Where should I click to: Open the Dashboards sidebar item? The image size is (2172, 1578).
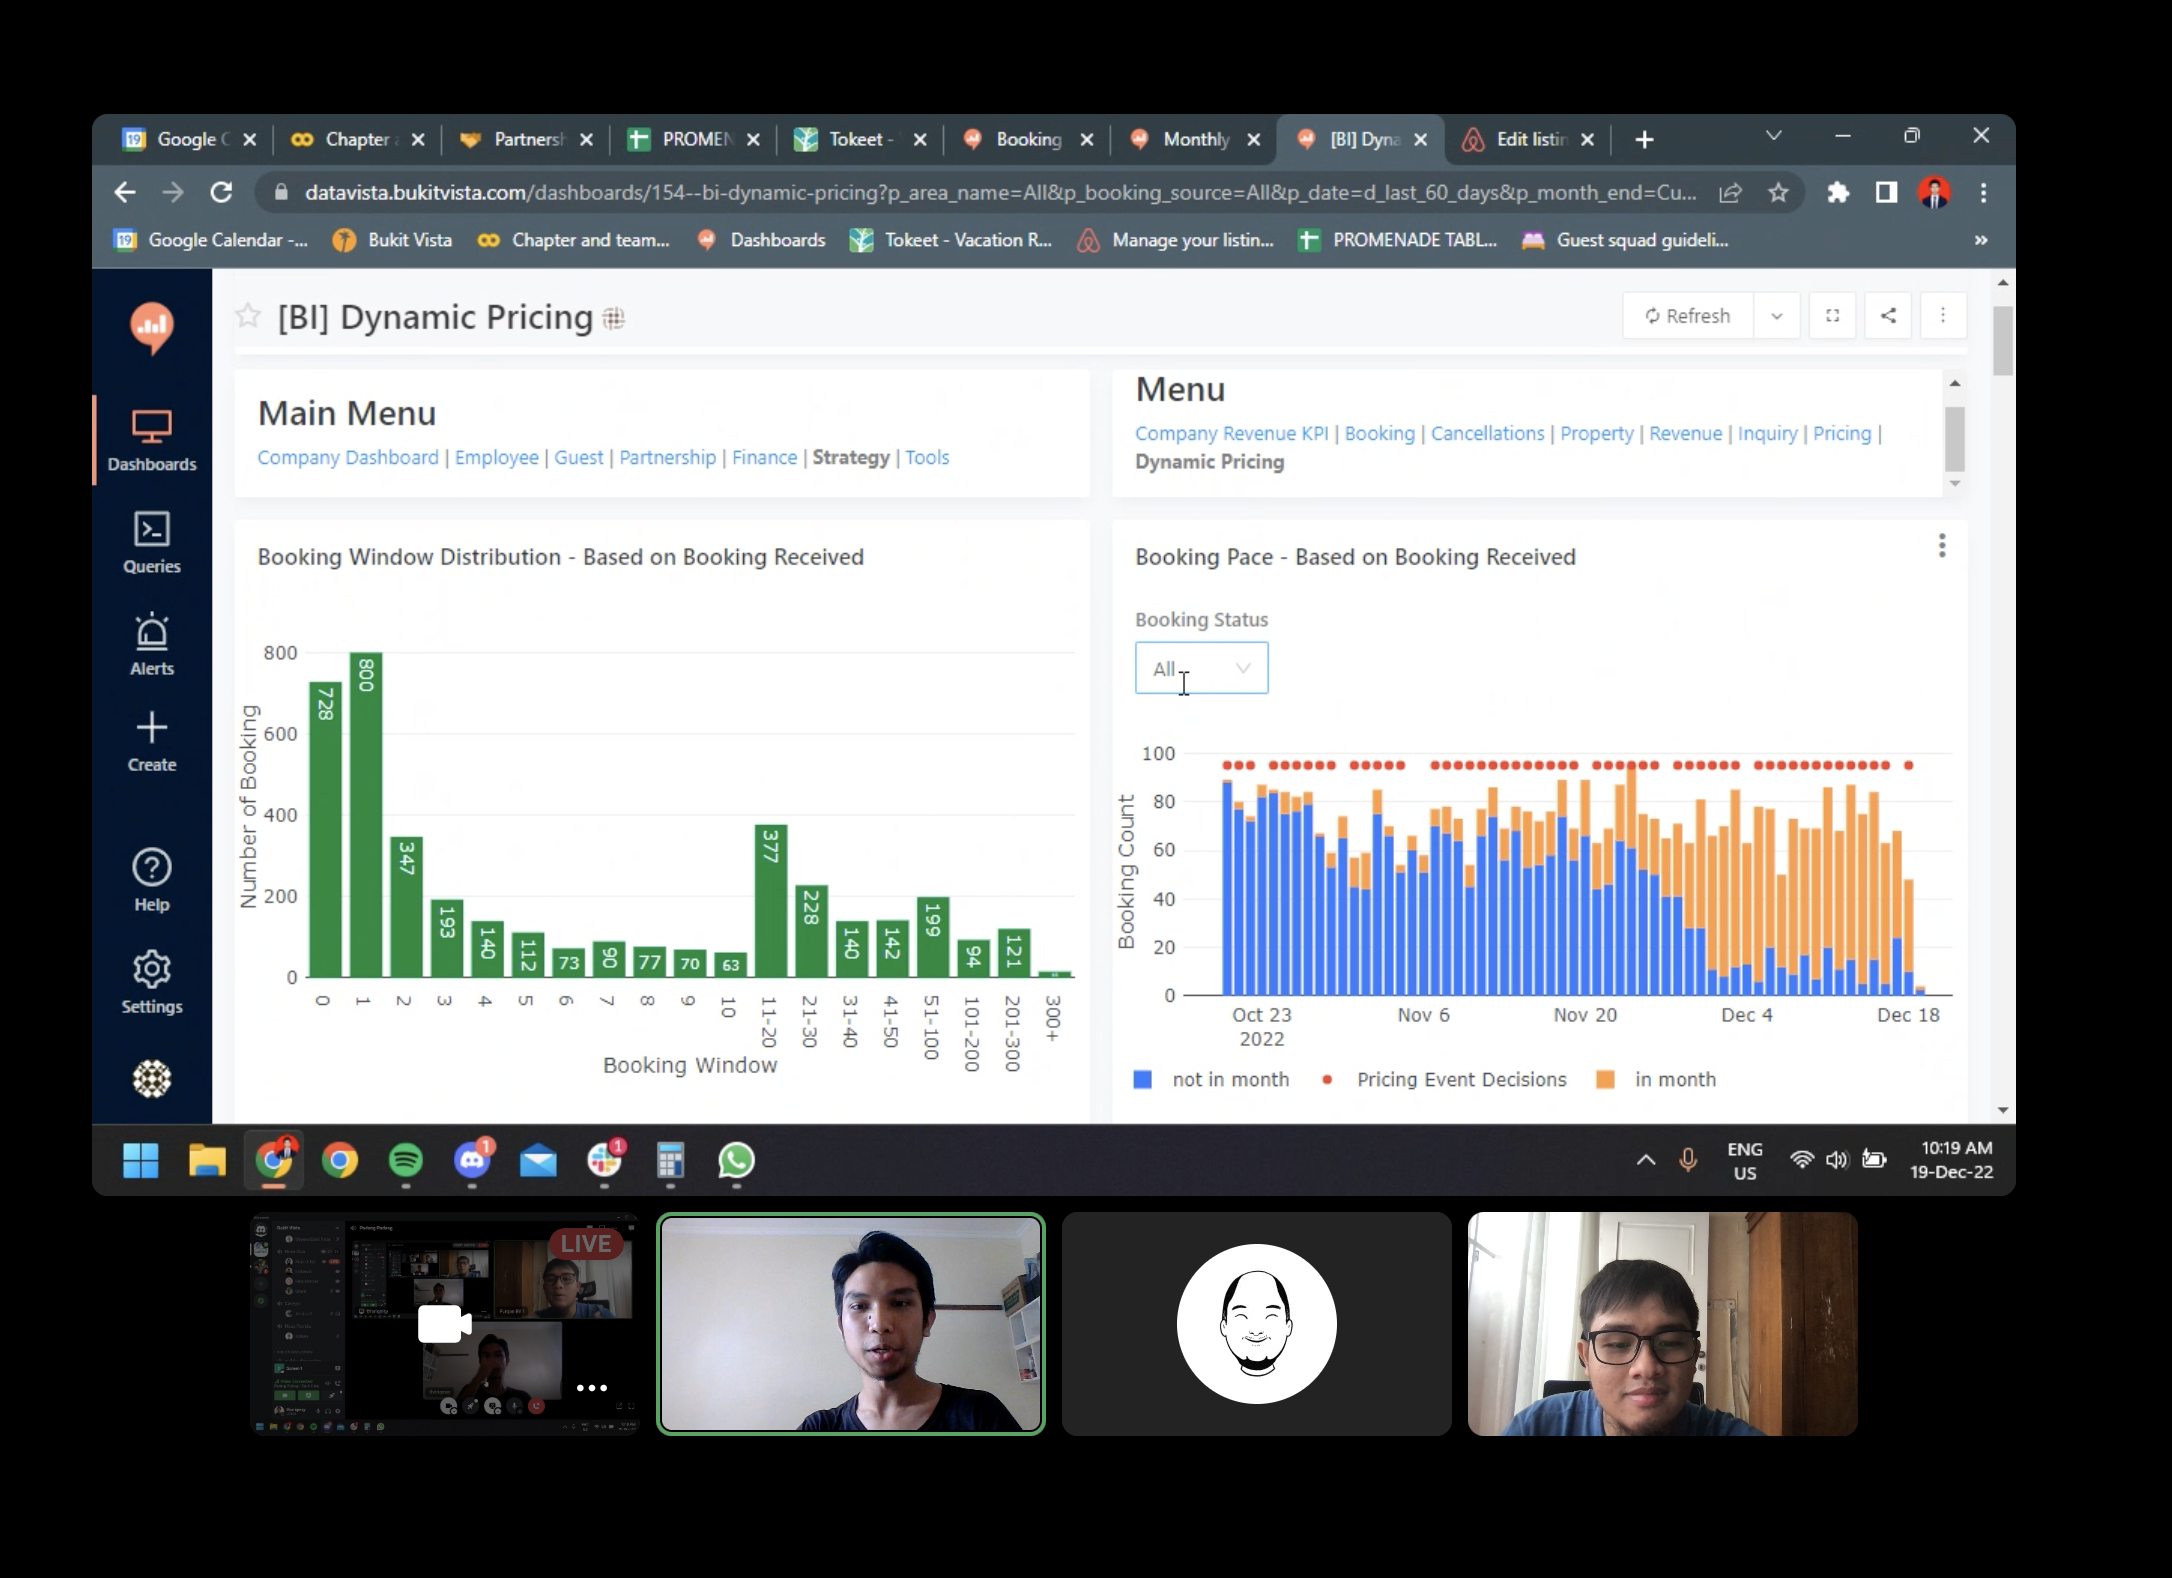tap(152, 440)
